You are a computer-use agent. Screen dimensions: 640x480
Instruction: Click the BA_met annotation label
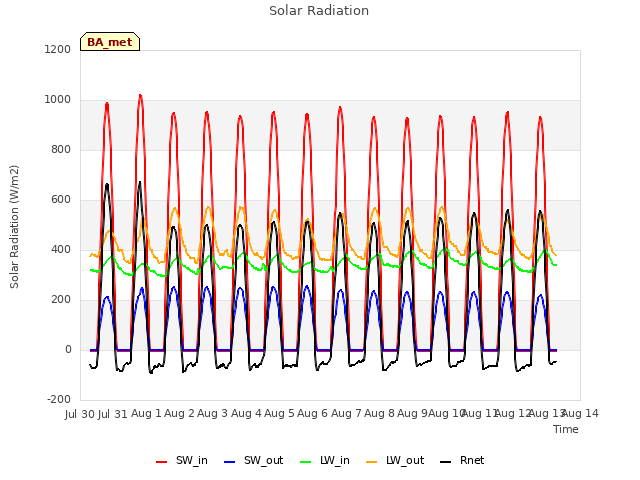click(110, 42)
